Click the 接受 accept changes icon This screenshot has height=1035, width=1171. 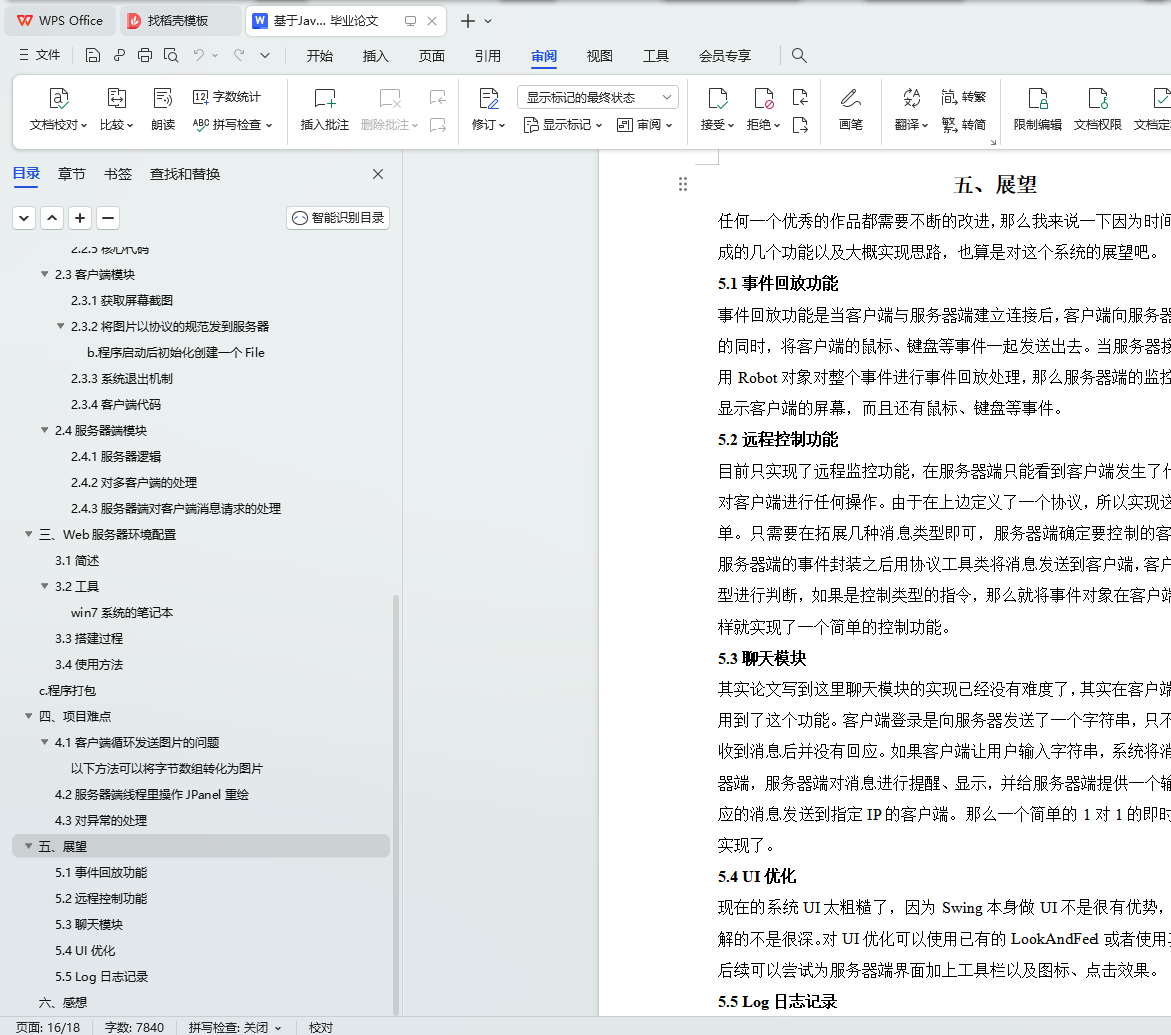coord(717,98)
